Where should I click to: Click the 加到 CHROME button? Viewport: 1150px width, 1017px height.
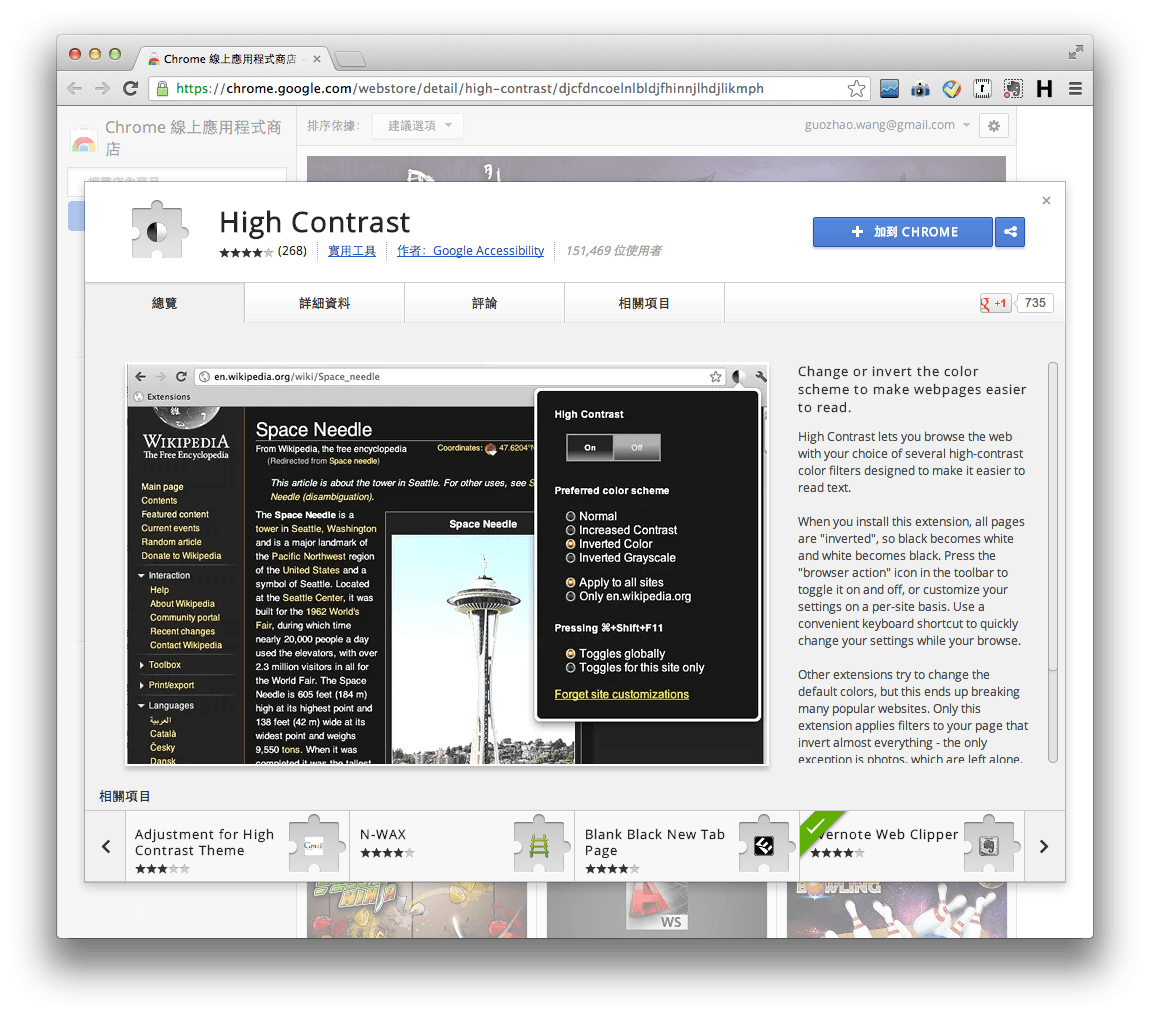[901, 232]
